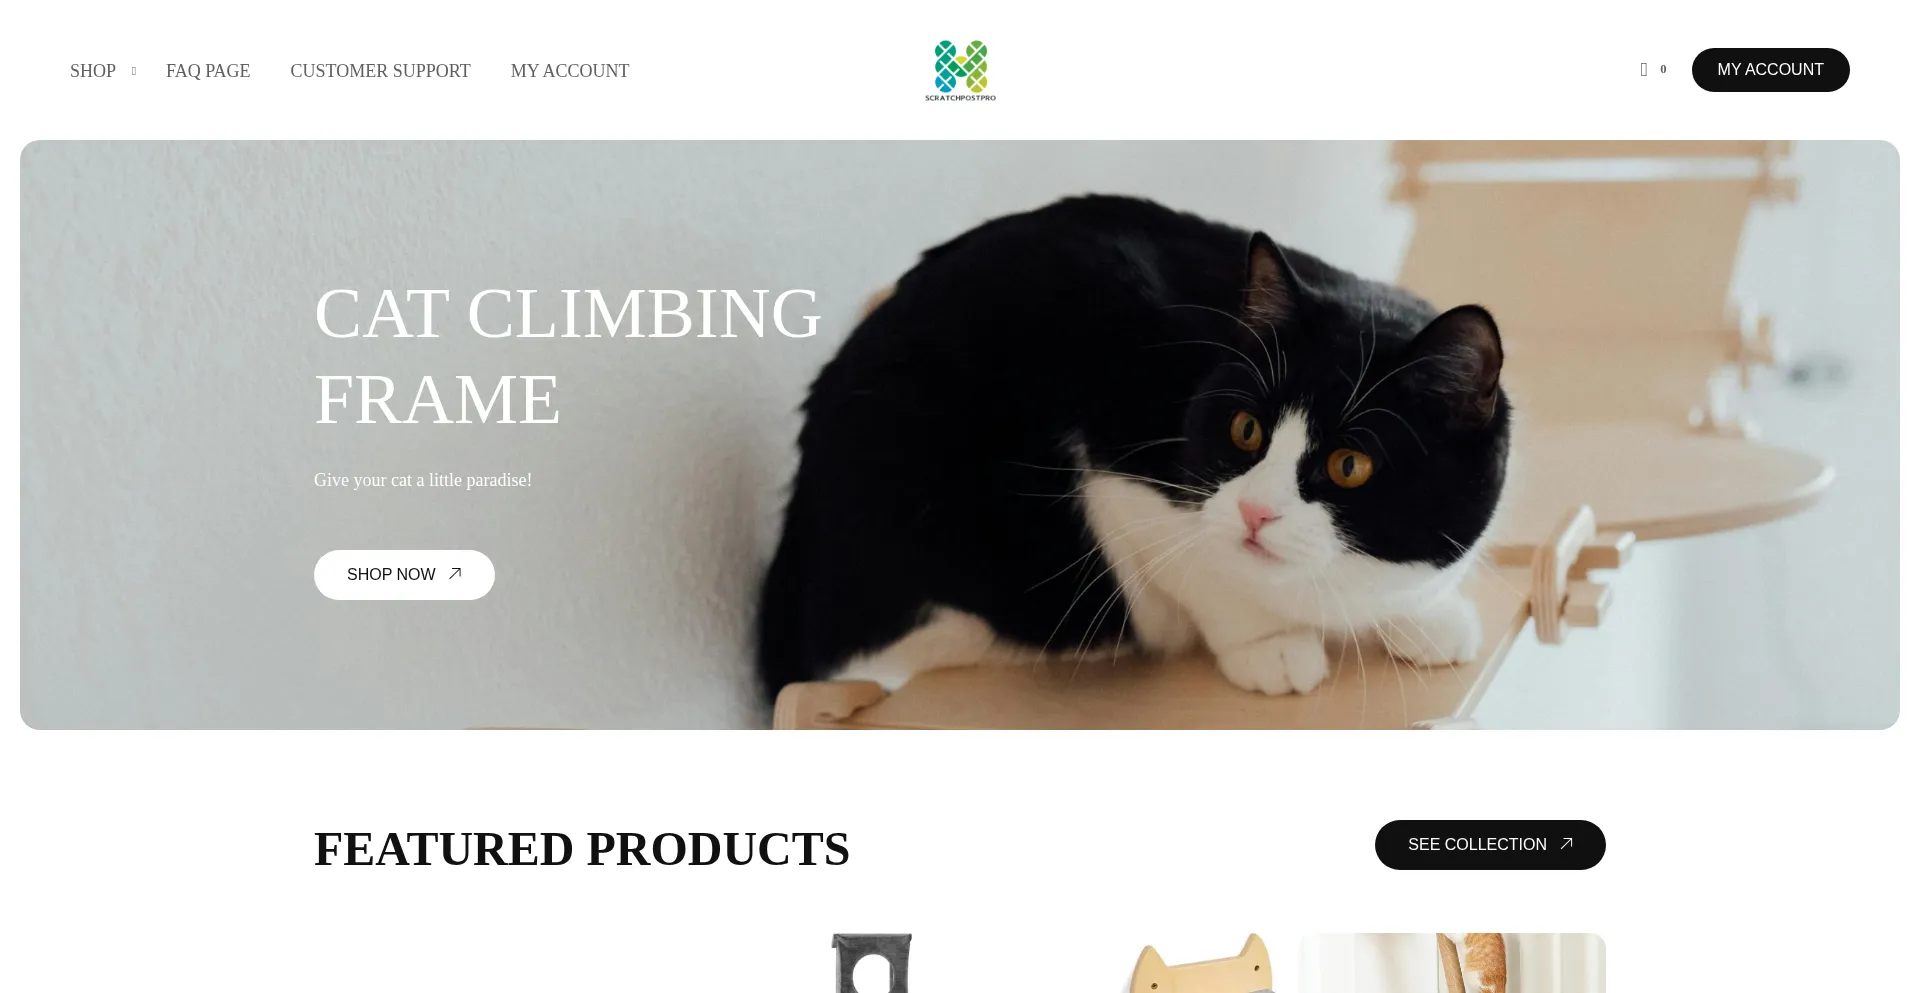Open the cat-shaped wooden shelf product
1920x993 pixels.
1200,963
